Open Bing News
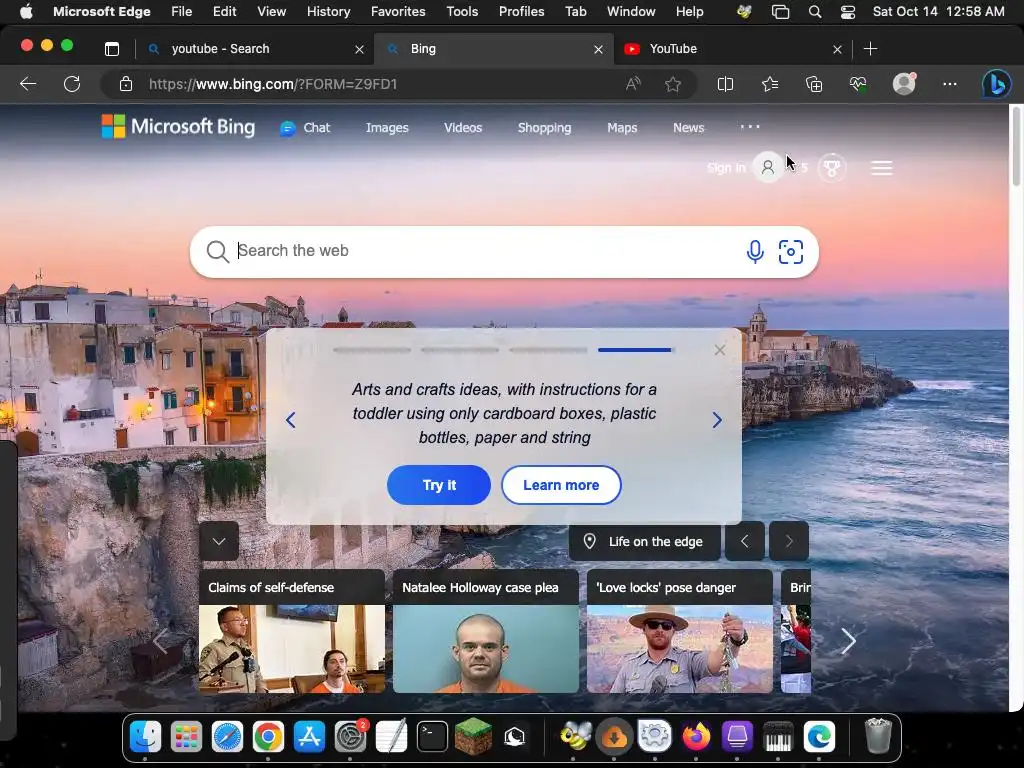Image resolution: width=1024 pixels, height=768 pixels. click(688, 128)
